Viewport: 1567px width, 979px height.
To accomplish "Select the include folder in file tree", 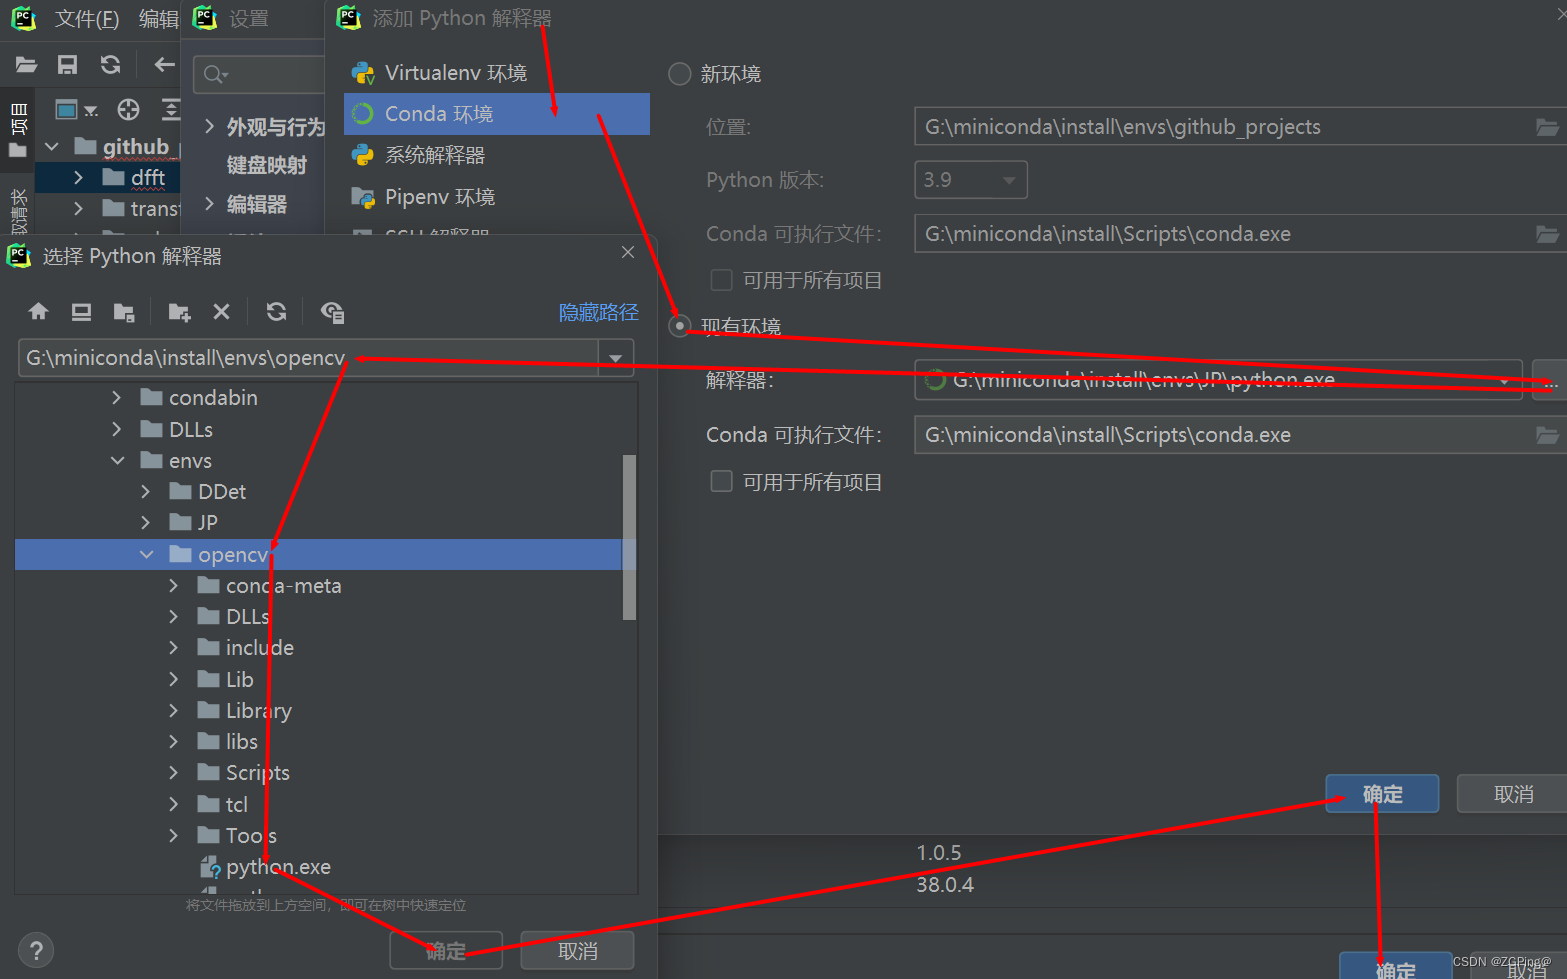I will point(260,648).
